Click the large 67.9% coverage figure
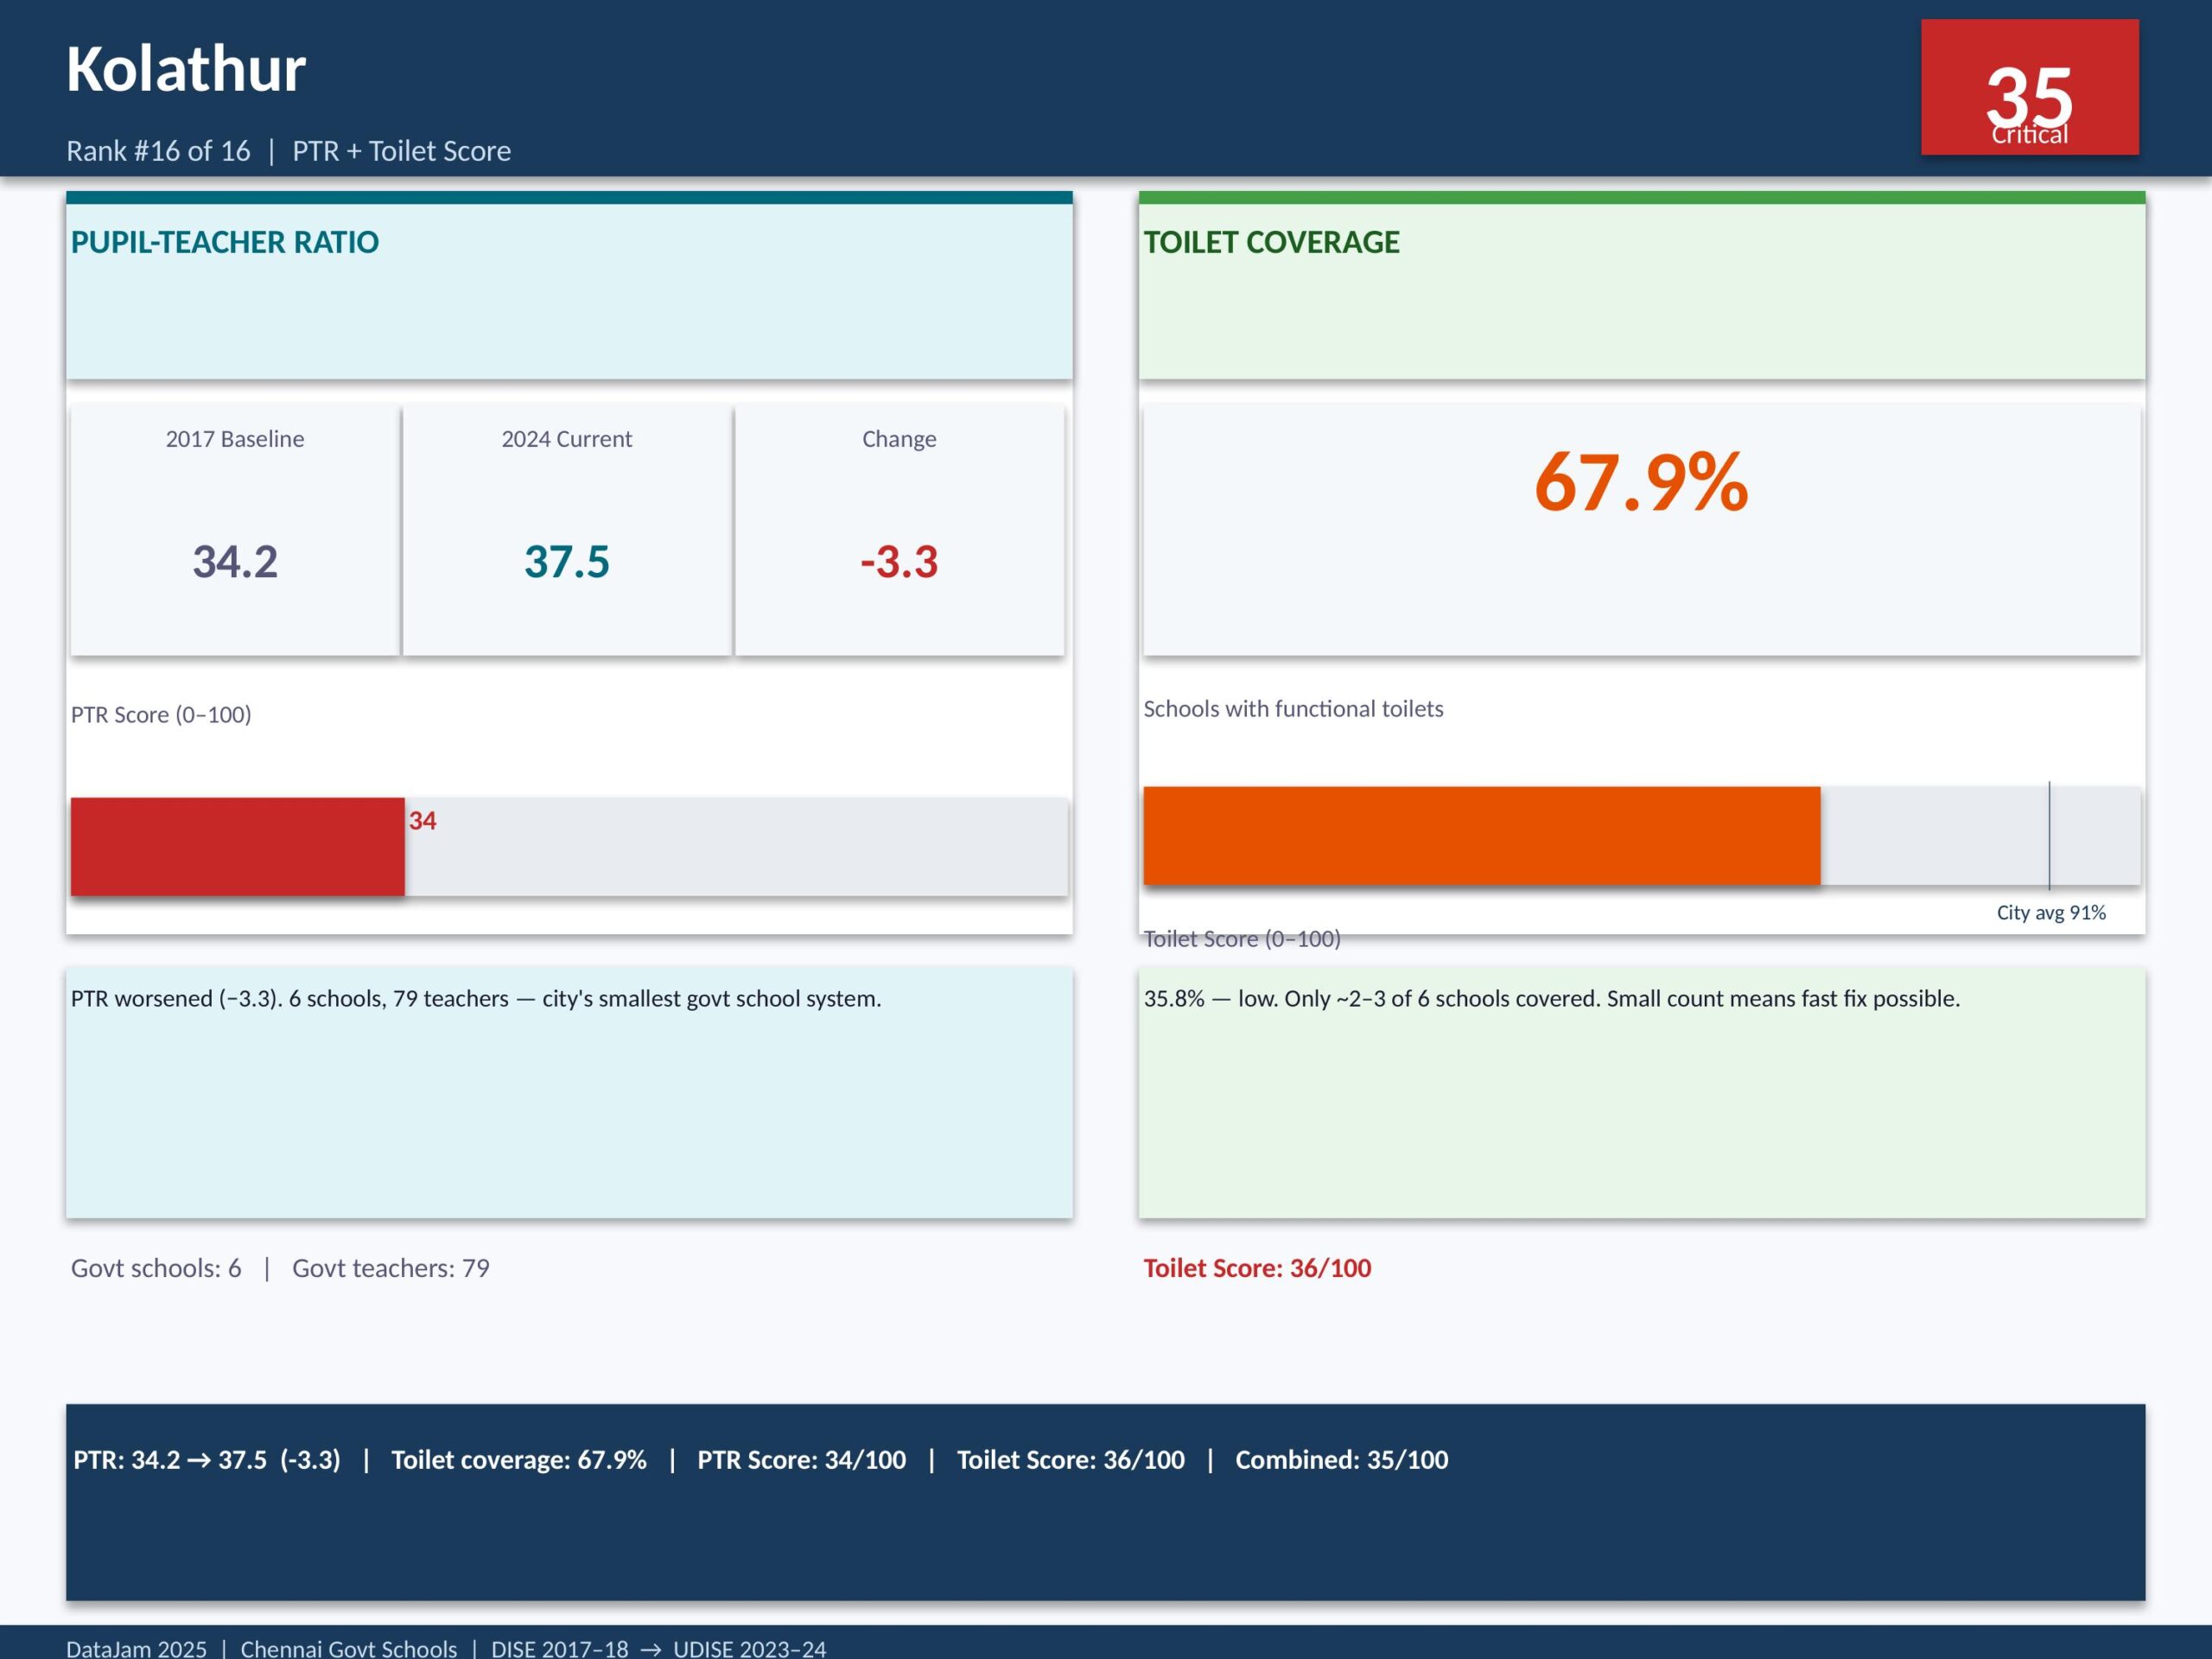The image size is (2212, 1659). [x=1641, y=483]
